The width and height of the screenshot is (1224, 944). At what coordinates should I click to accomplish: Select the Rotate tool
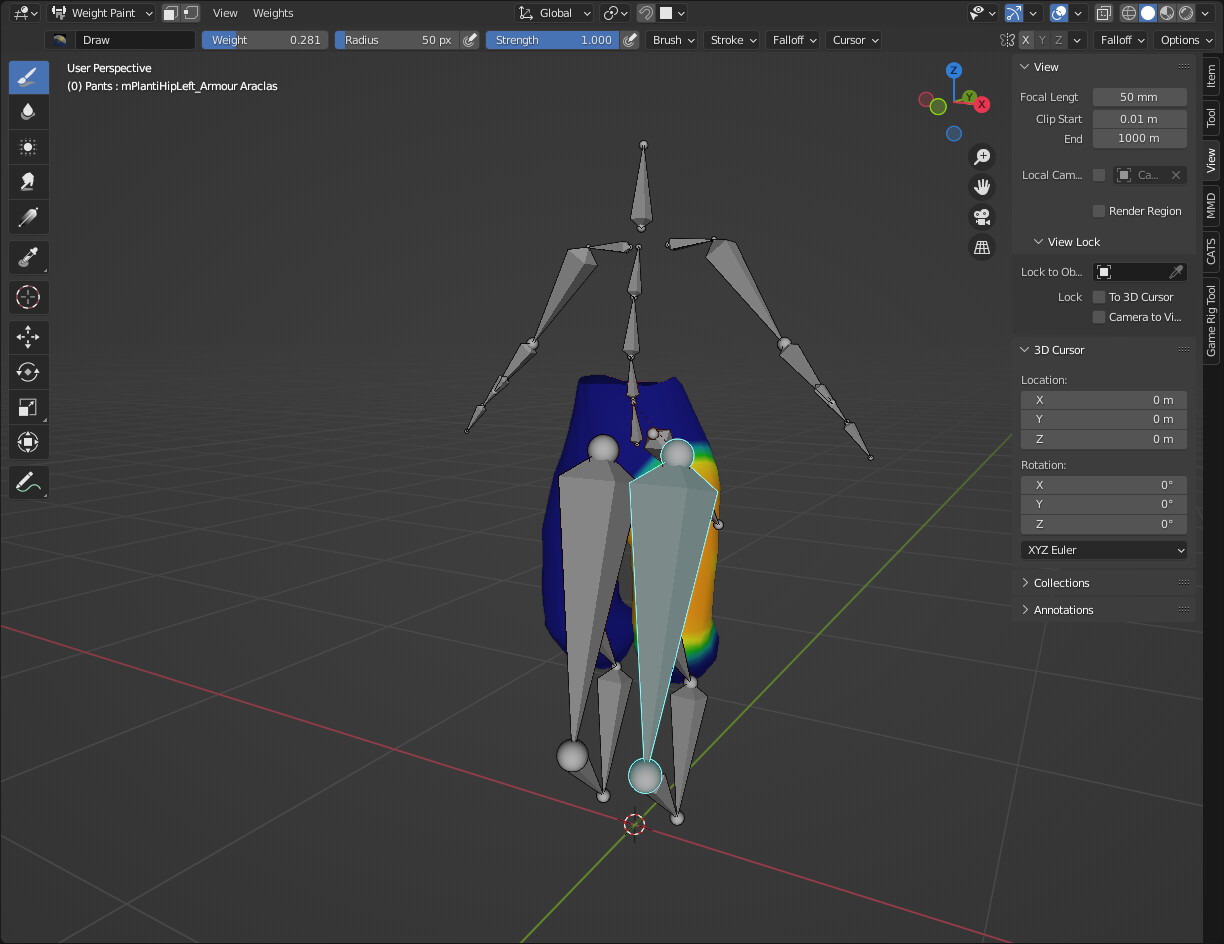[x=29, y=372]
